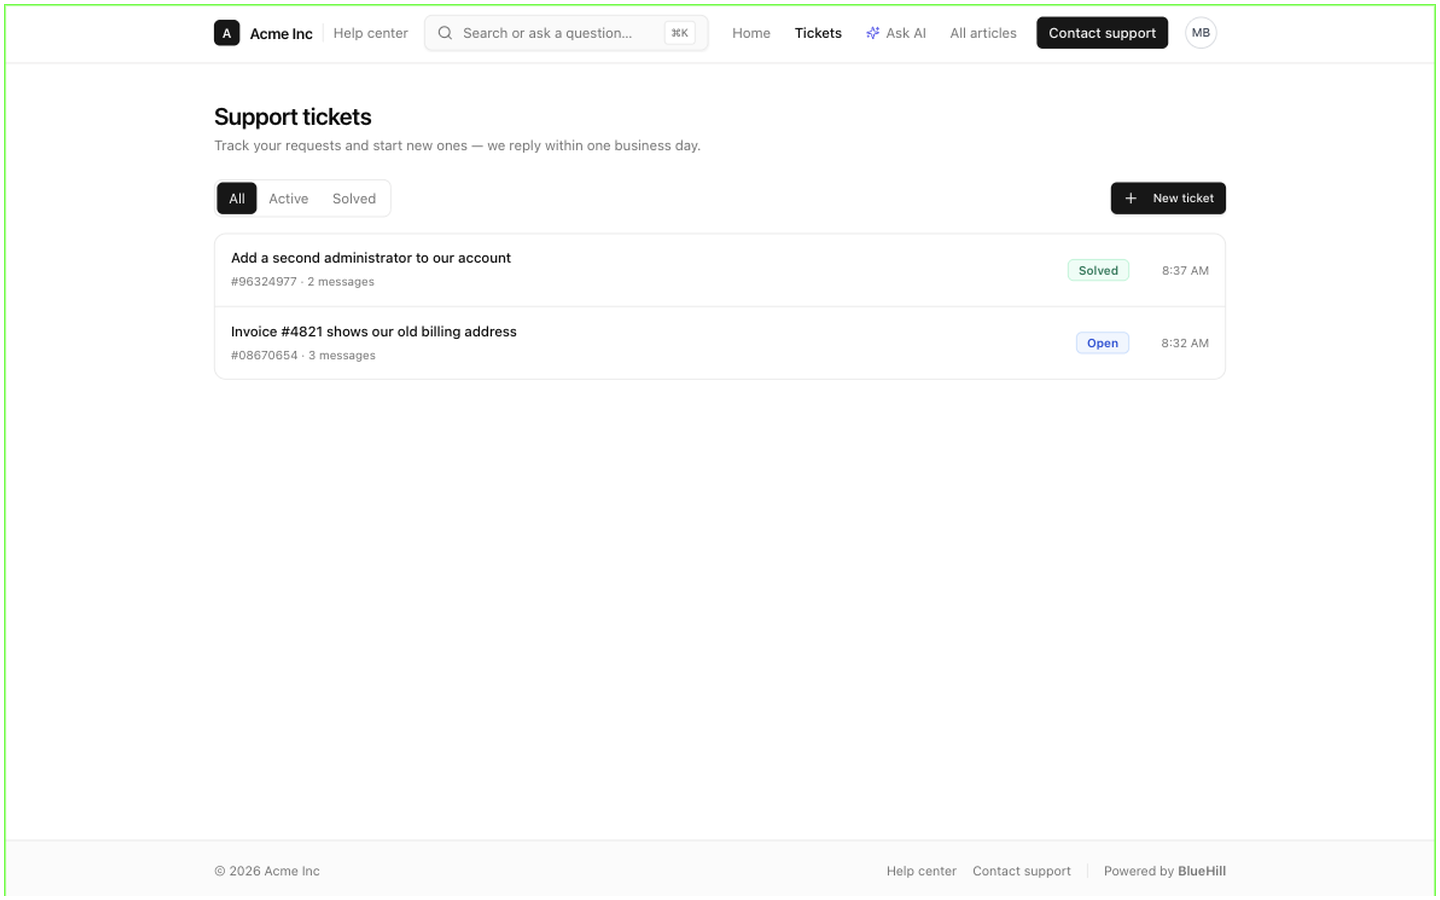Switch to the Active filter tab

[x=288, y=198]
